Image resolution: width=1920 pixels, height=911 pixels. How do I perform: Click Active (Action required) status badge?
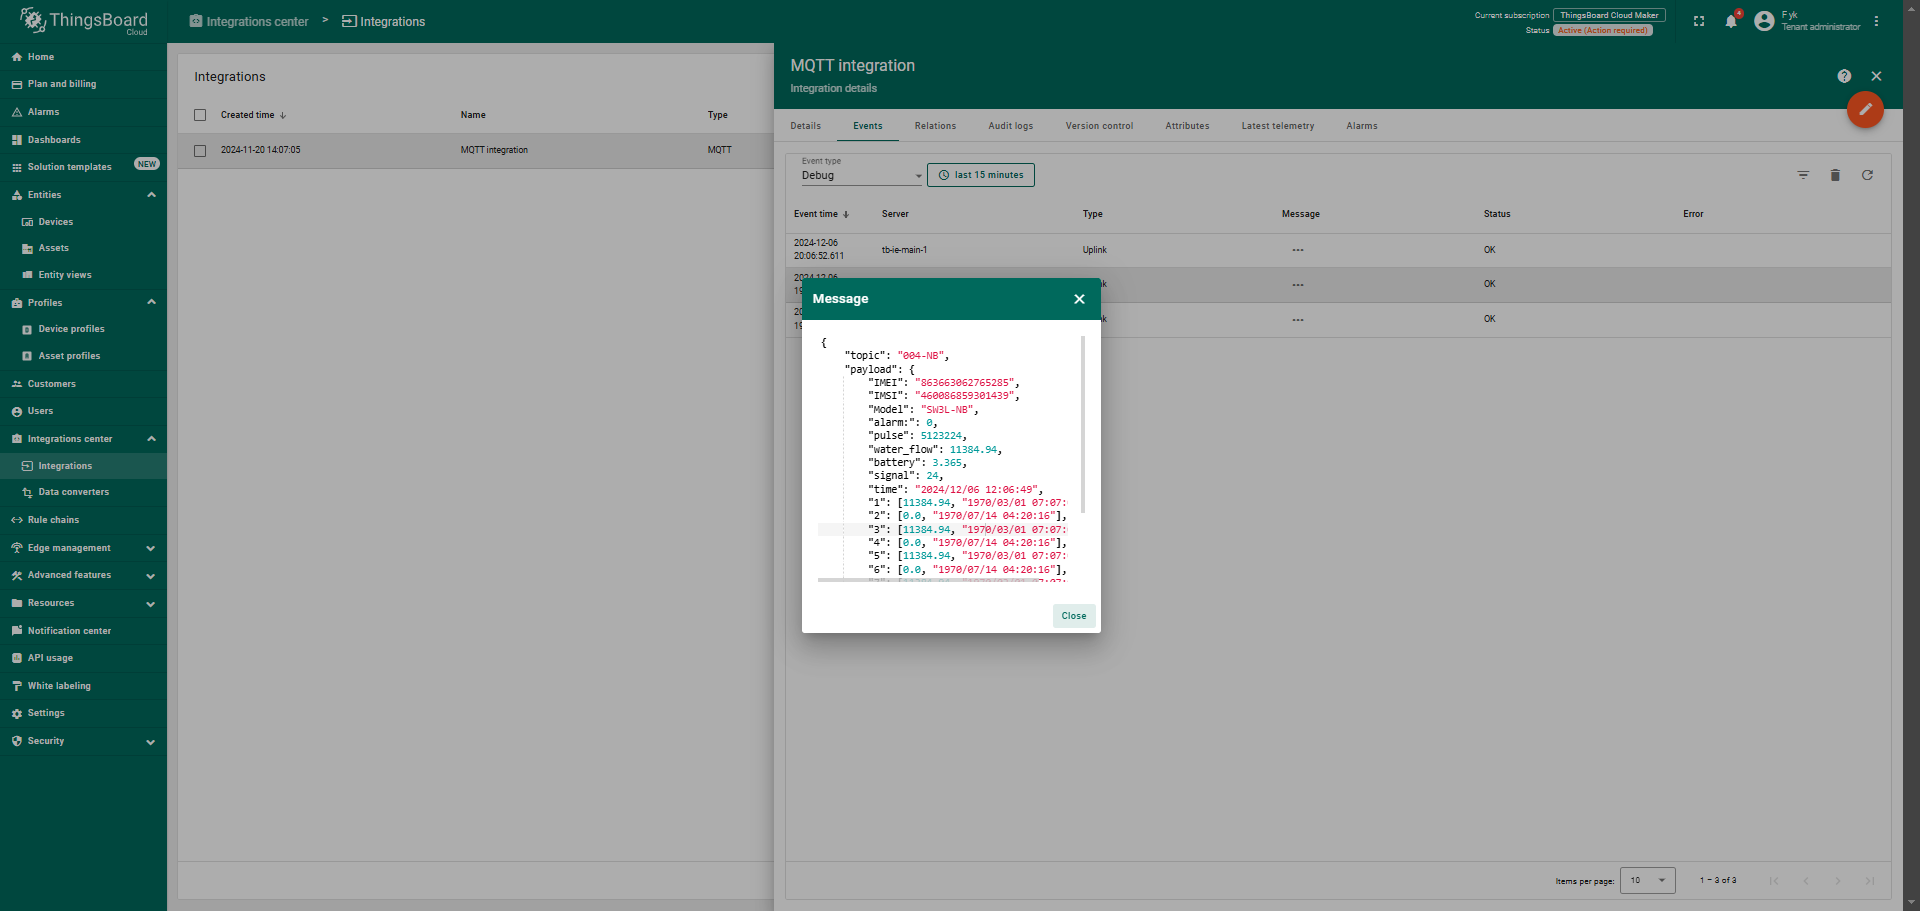click(x=1603, y=30)
